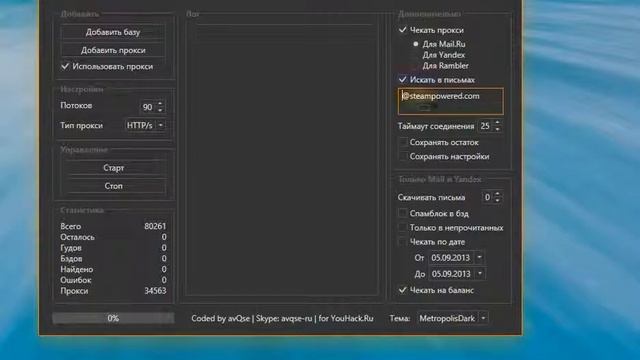Increase 'Таймаут соединения' with the up arrow

[497, 122]
